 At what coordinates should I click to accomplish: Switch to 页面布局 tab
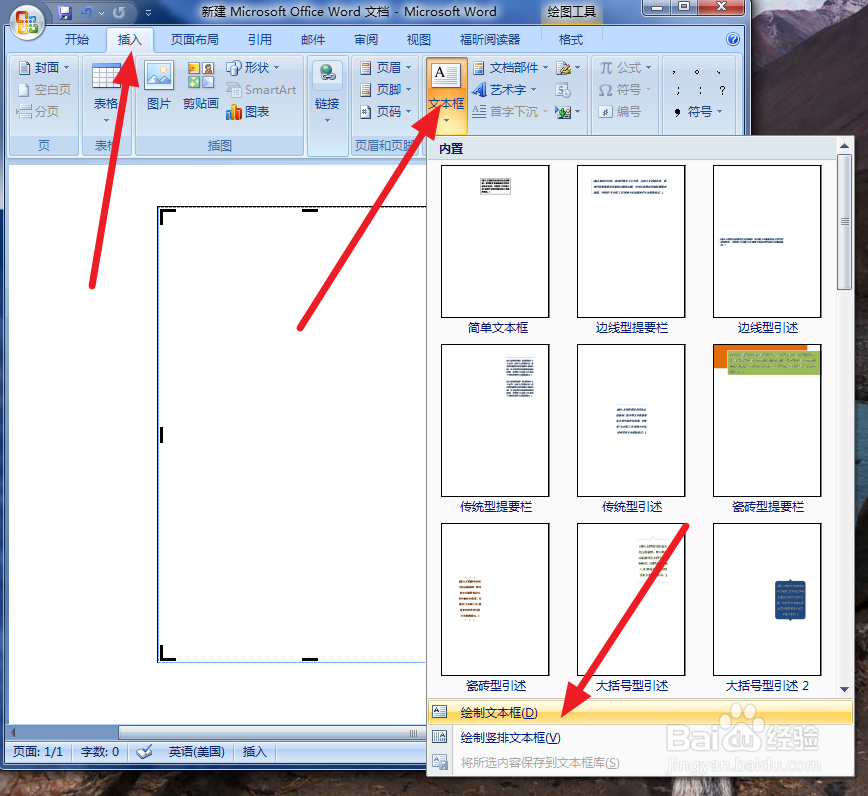(194, 40)
